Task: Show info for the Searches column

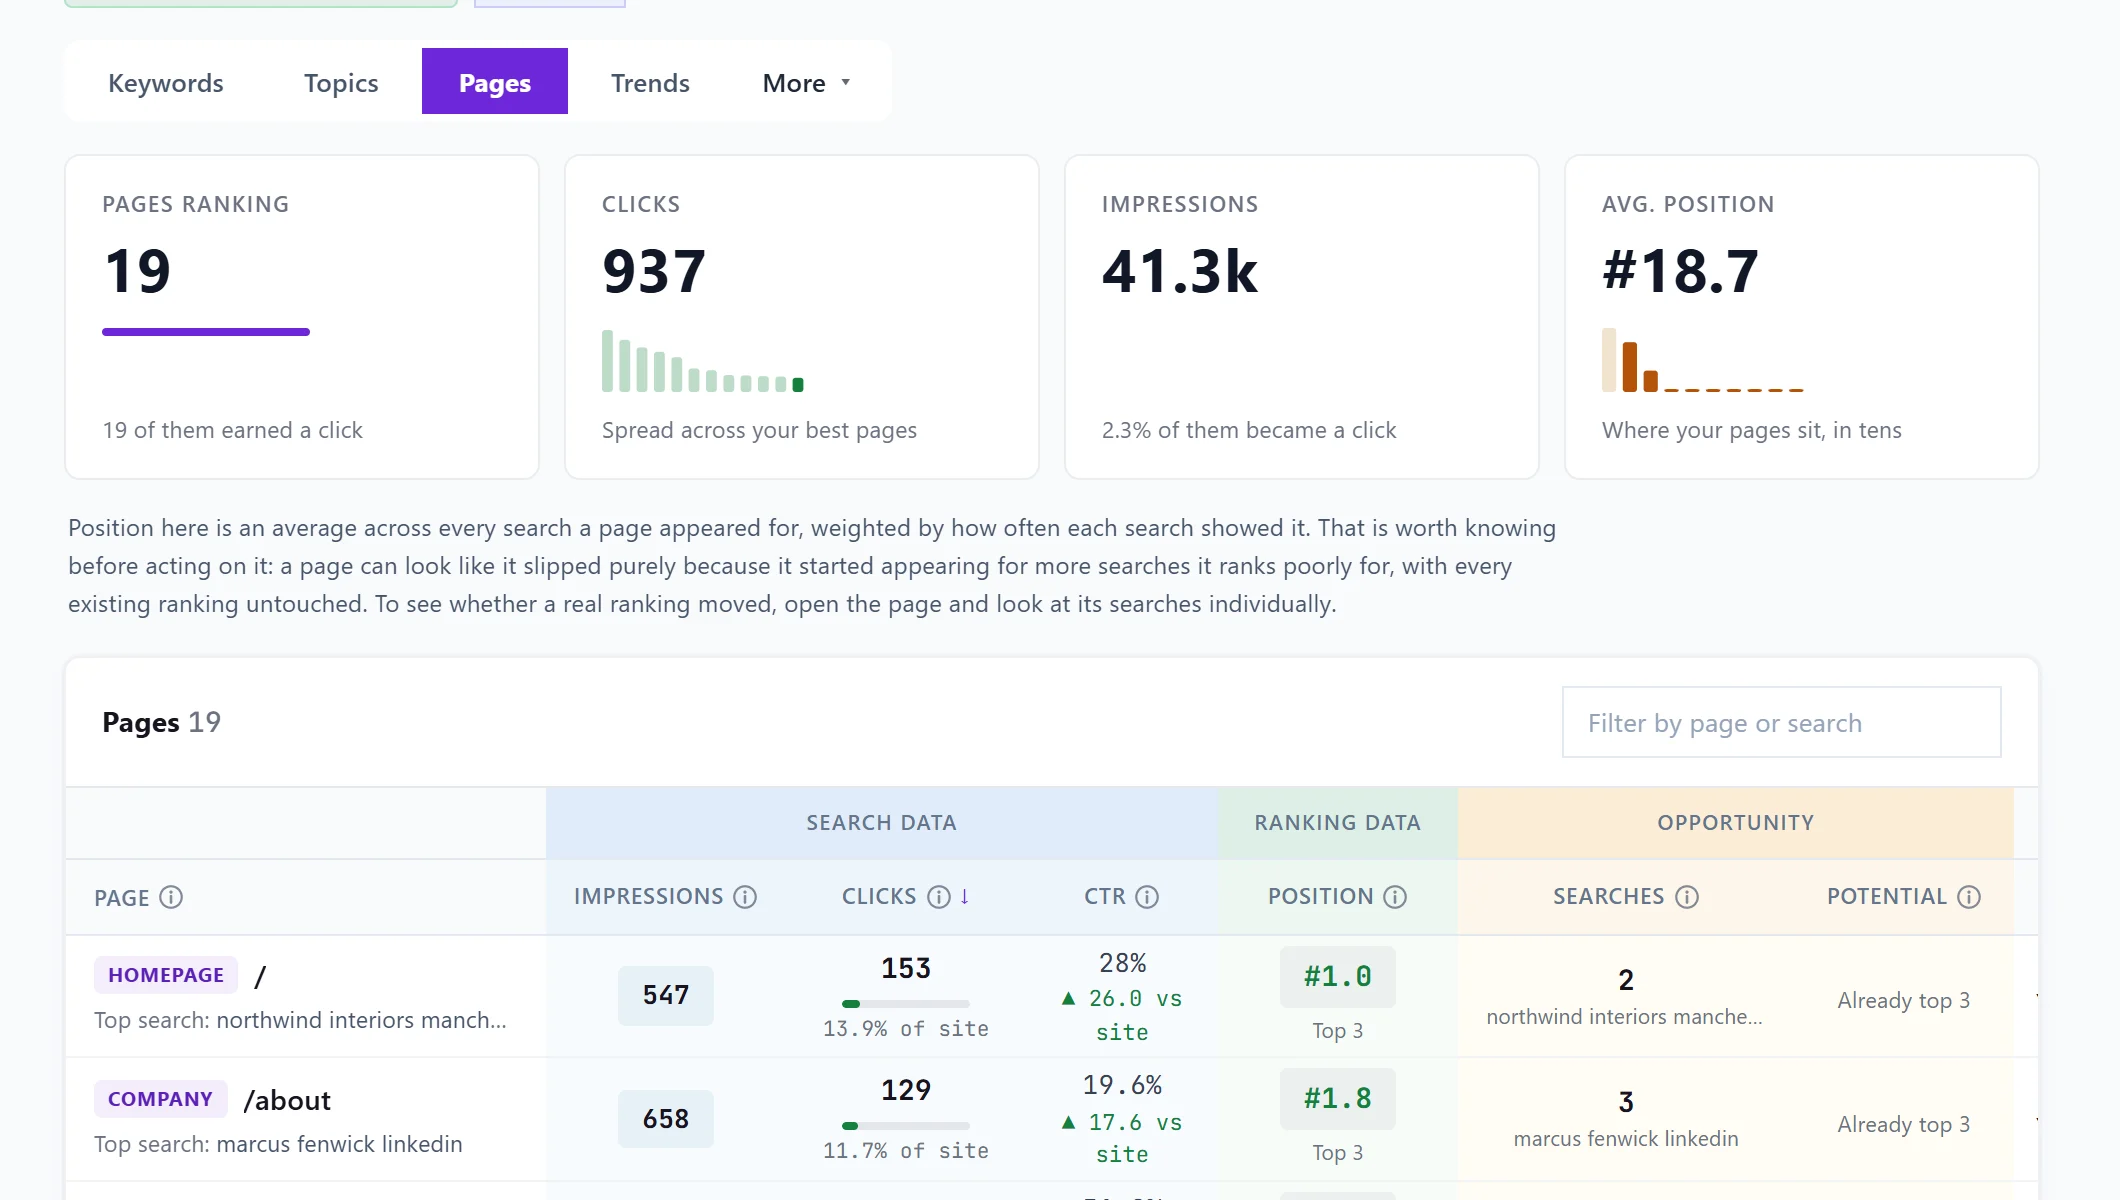Action: tap(1687, 897)
